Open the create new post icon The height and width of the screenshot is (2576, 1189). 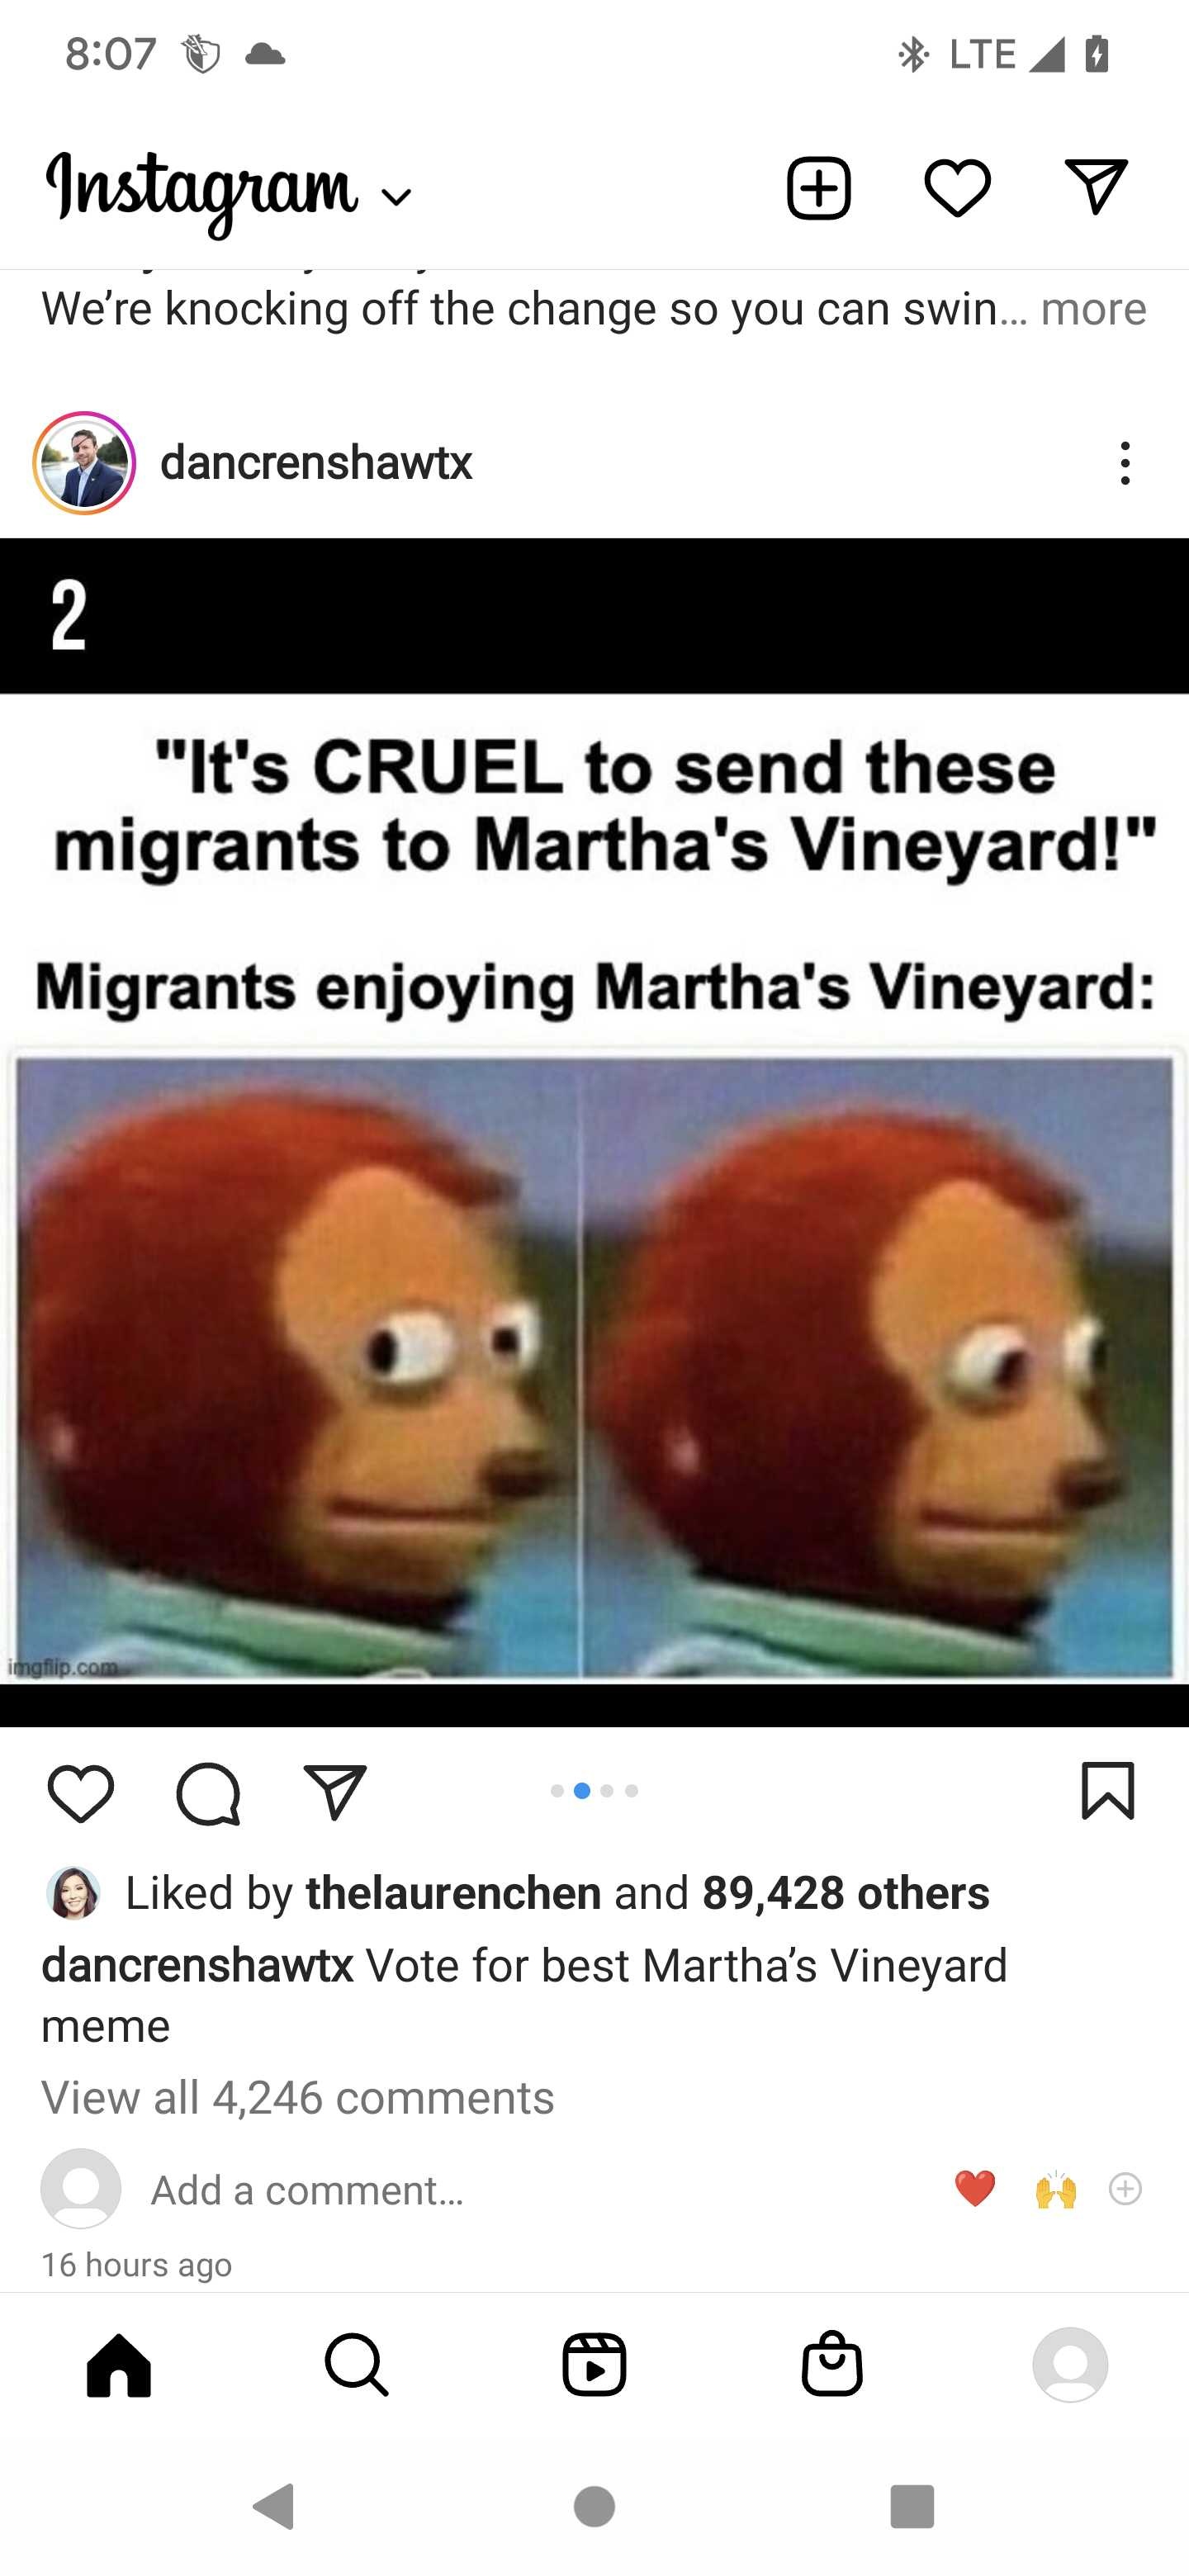818,188
